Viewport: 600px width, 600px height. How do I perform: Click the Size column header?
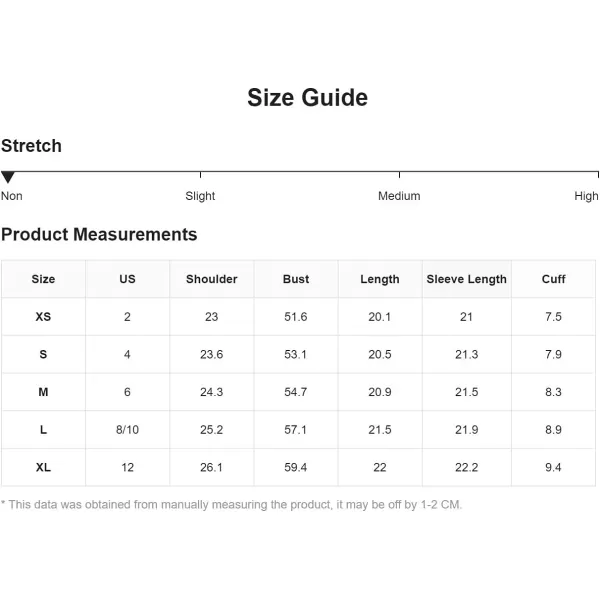[x=43, y=279]
